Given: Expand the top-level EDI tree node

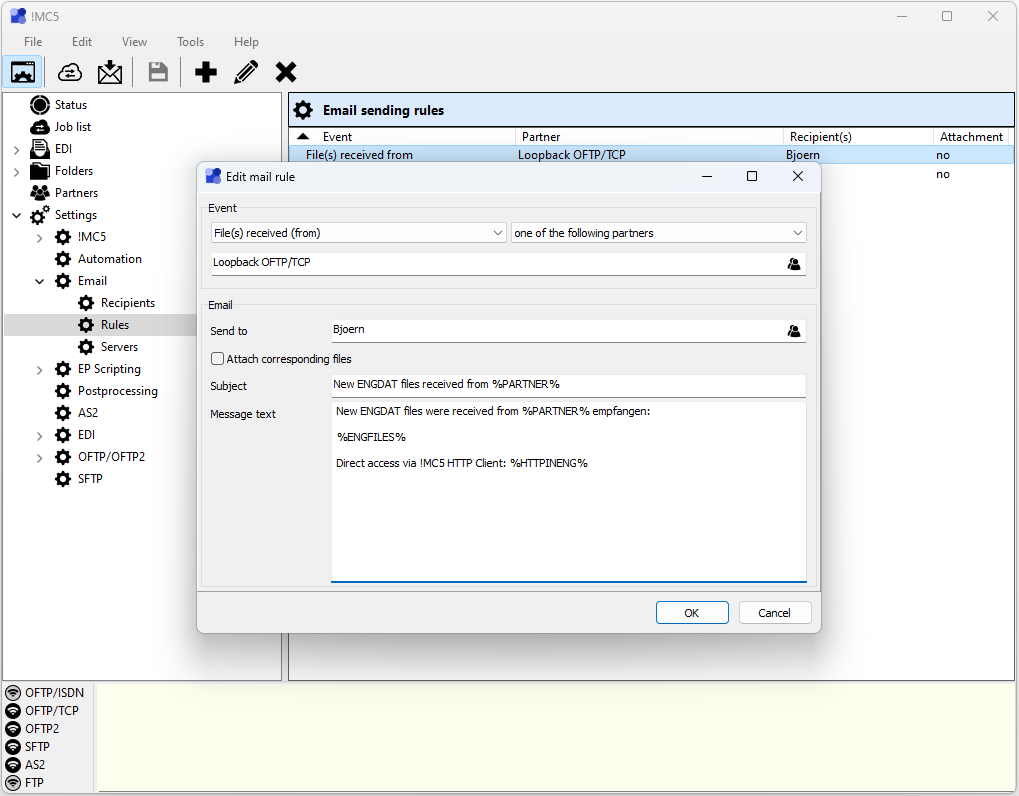Looking at the screenshot, I should point(17,149).
